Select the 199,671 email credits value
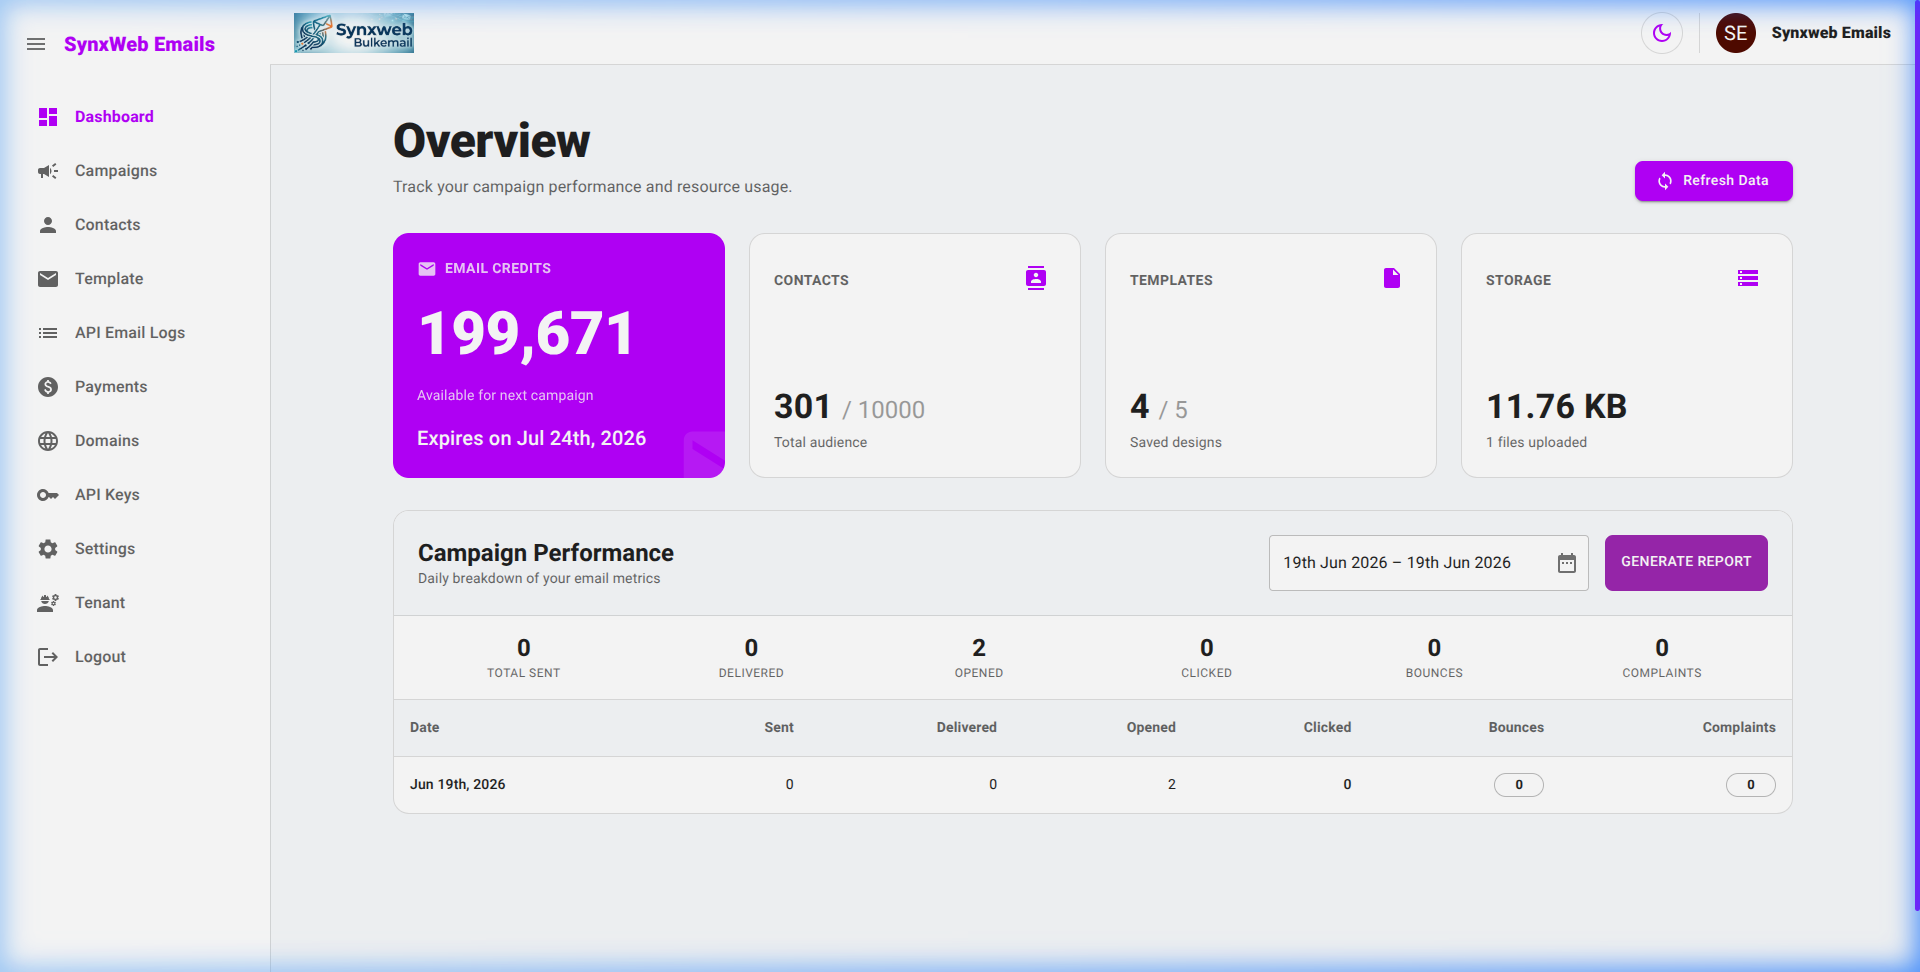 (x=527, y=334)
